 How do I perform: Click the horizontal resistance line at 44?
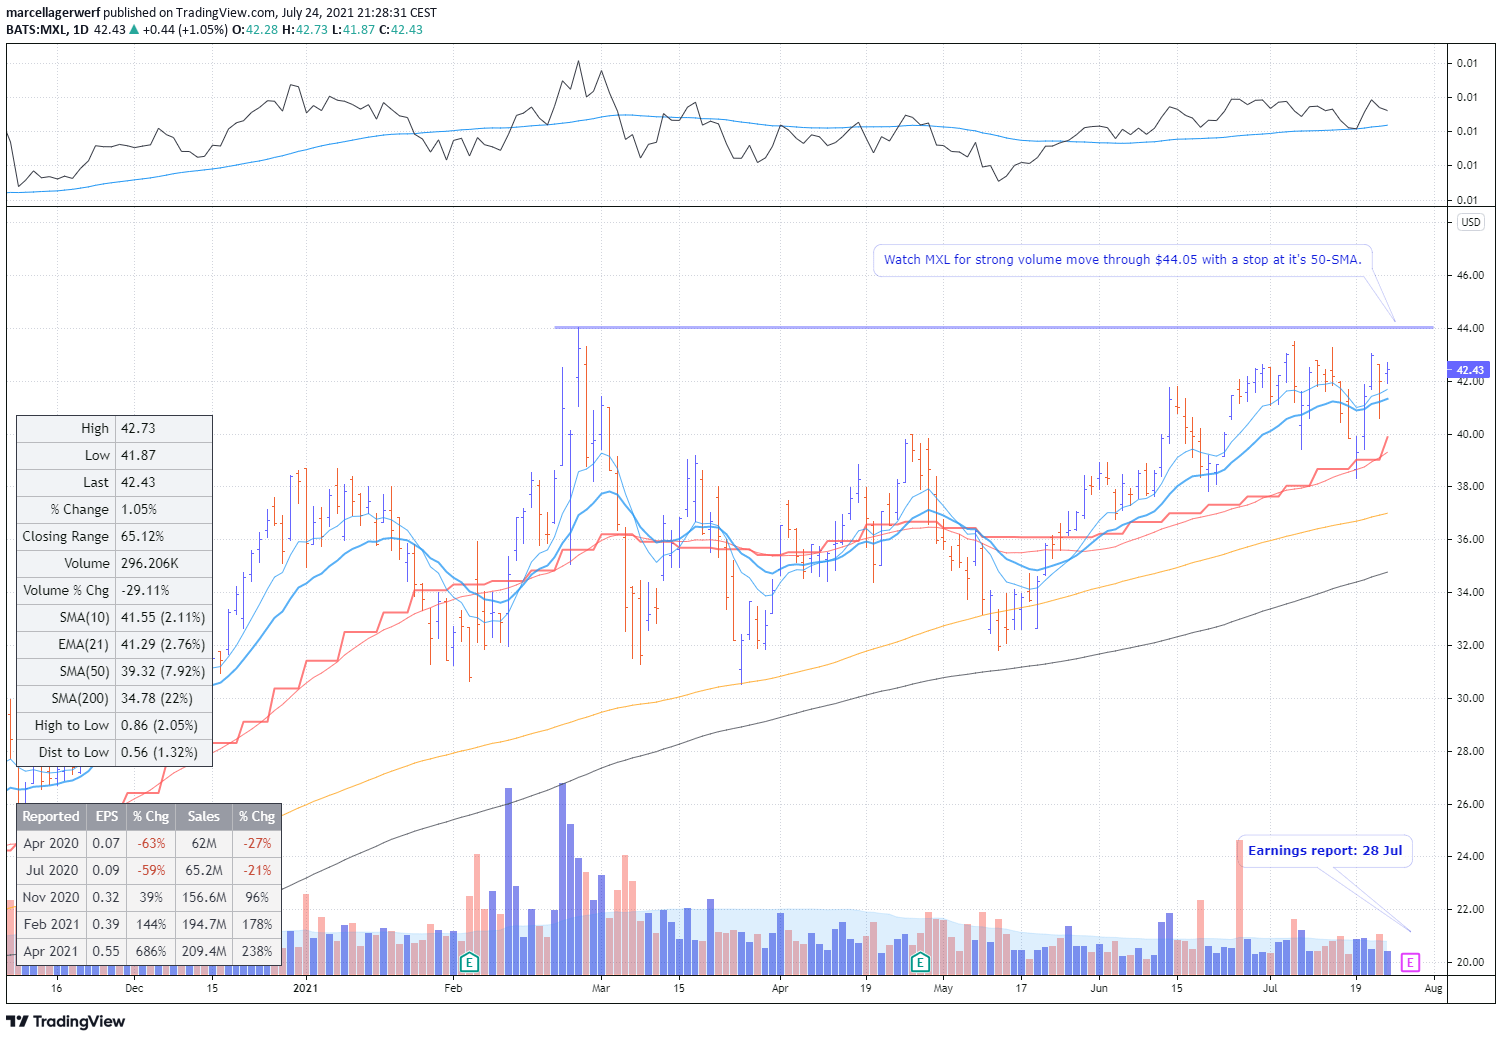click(994, 327)
